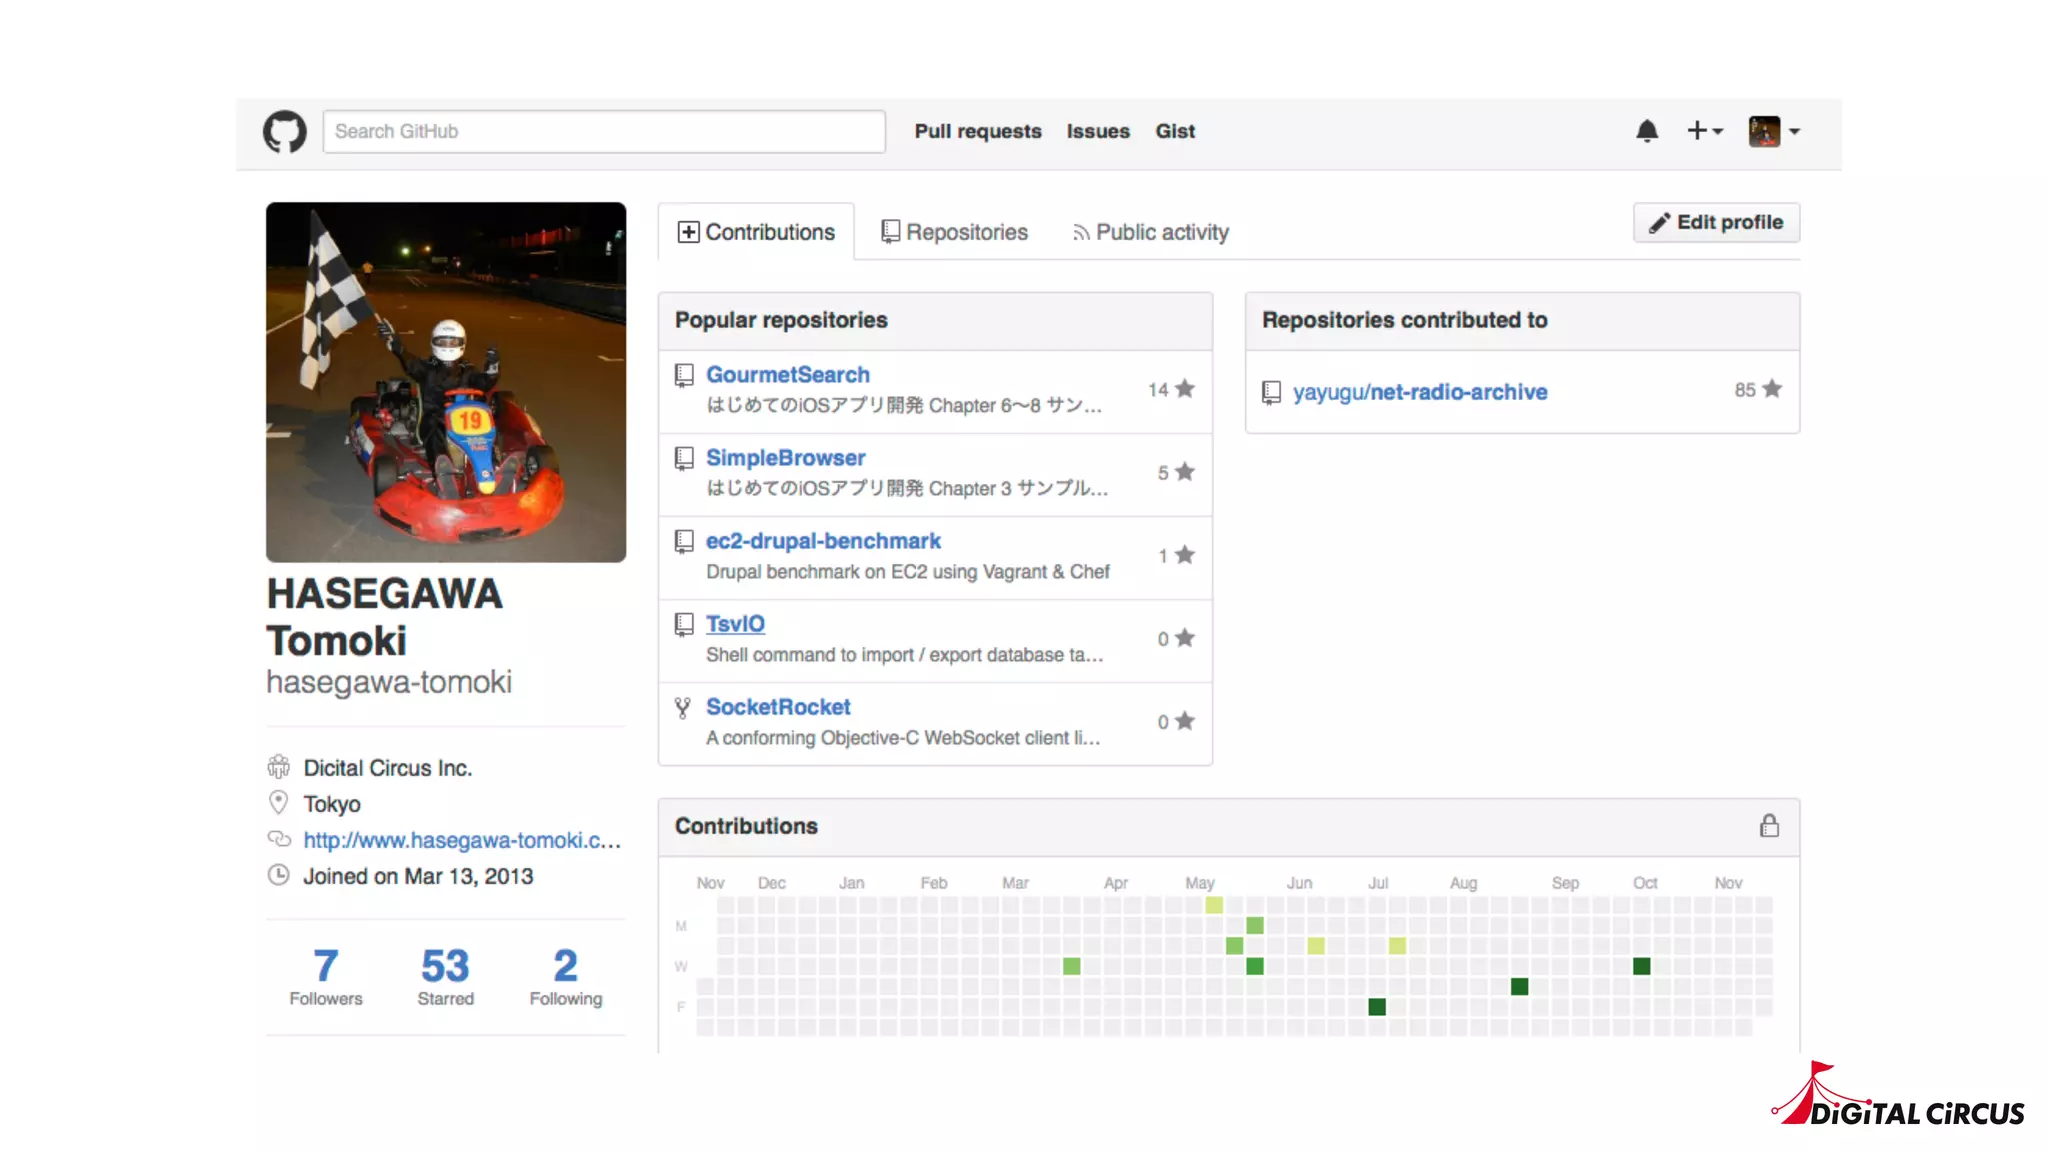Viewport: 2048px width, 1152px height.
Task: Open the notifications bell
Action: (x=1647, y=131)
